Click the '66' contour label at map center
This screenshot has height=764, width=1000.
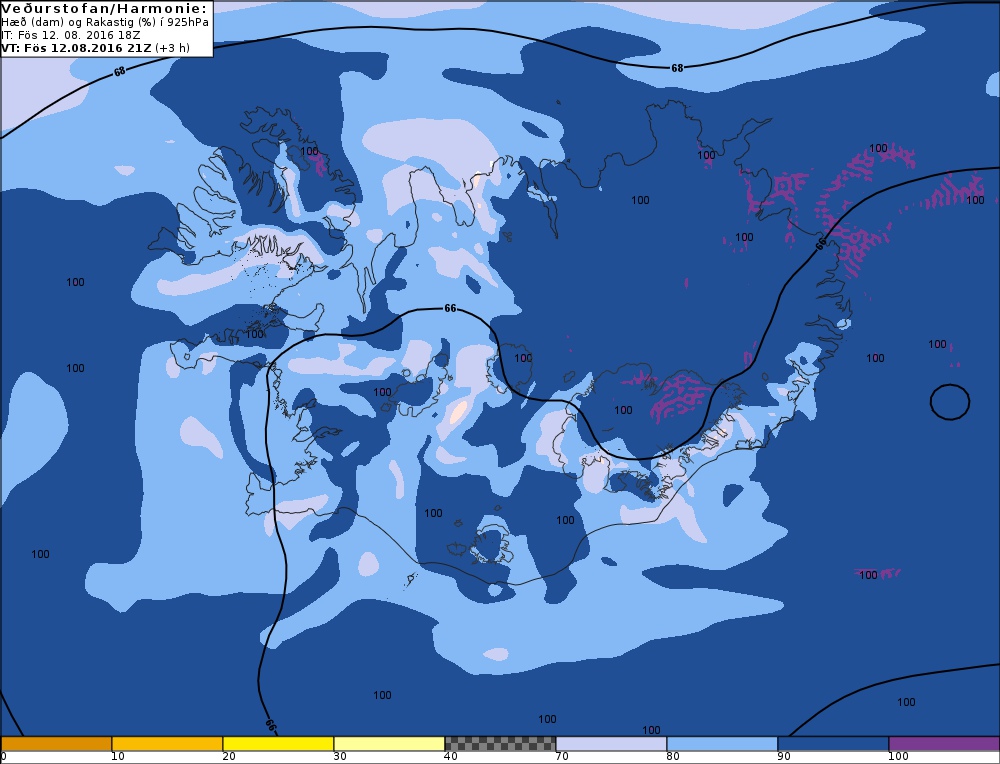click(x=450, y=309)
